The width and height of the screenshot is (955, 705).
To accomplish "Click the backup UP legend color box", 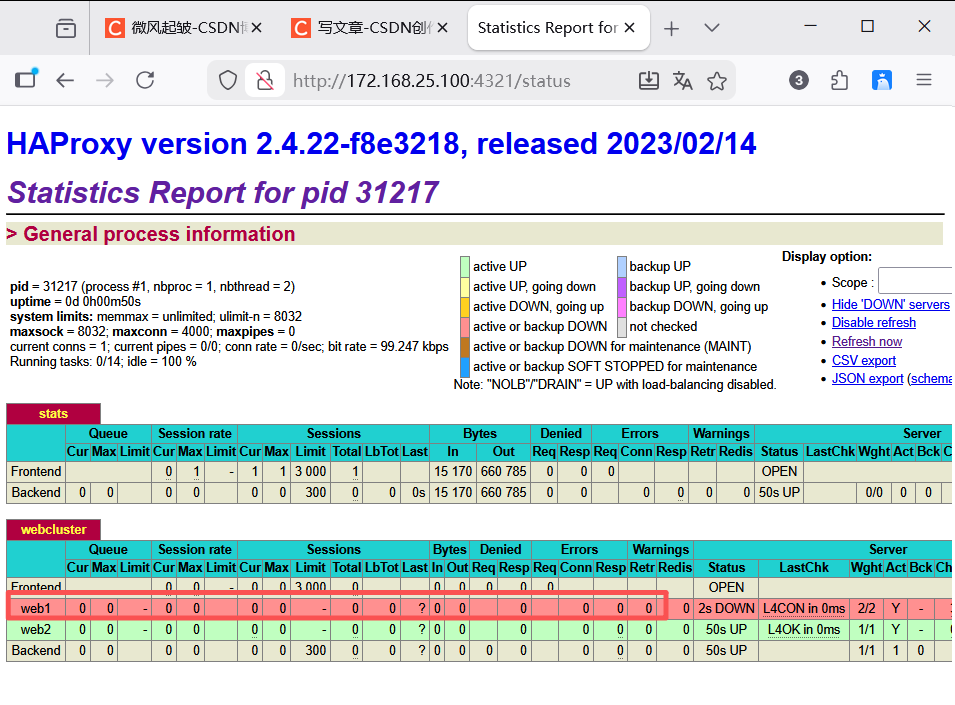I will click(622, 266).
